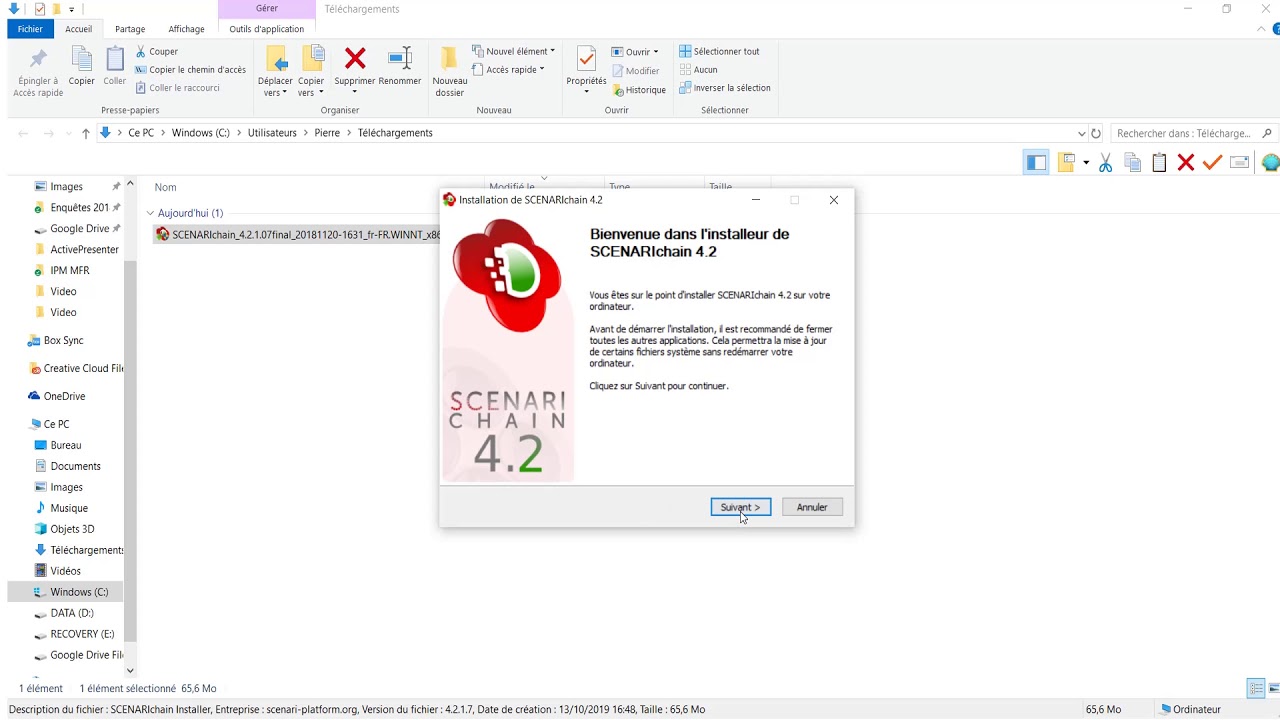
Task: Click Utilisateurs in the breadcrumb path
Action: pos(272,133)
